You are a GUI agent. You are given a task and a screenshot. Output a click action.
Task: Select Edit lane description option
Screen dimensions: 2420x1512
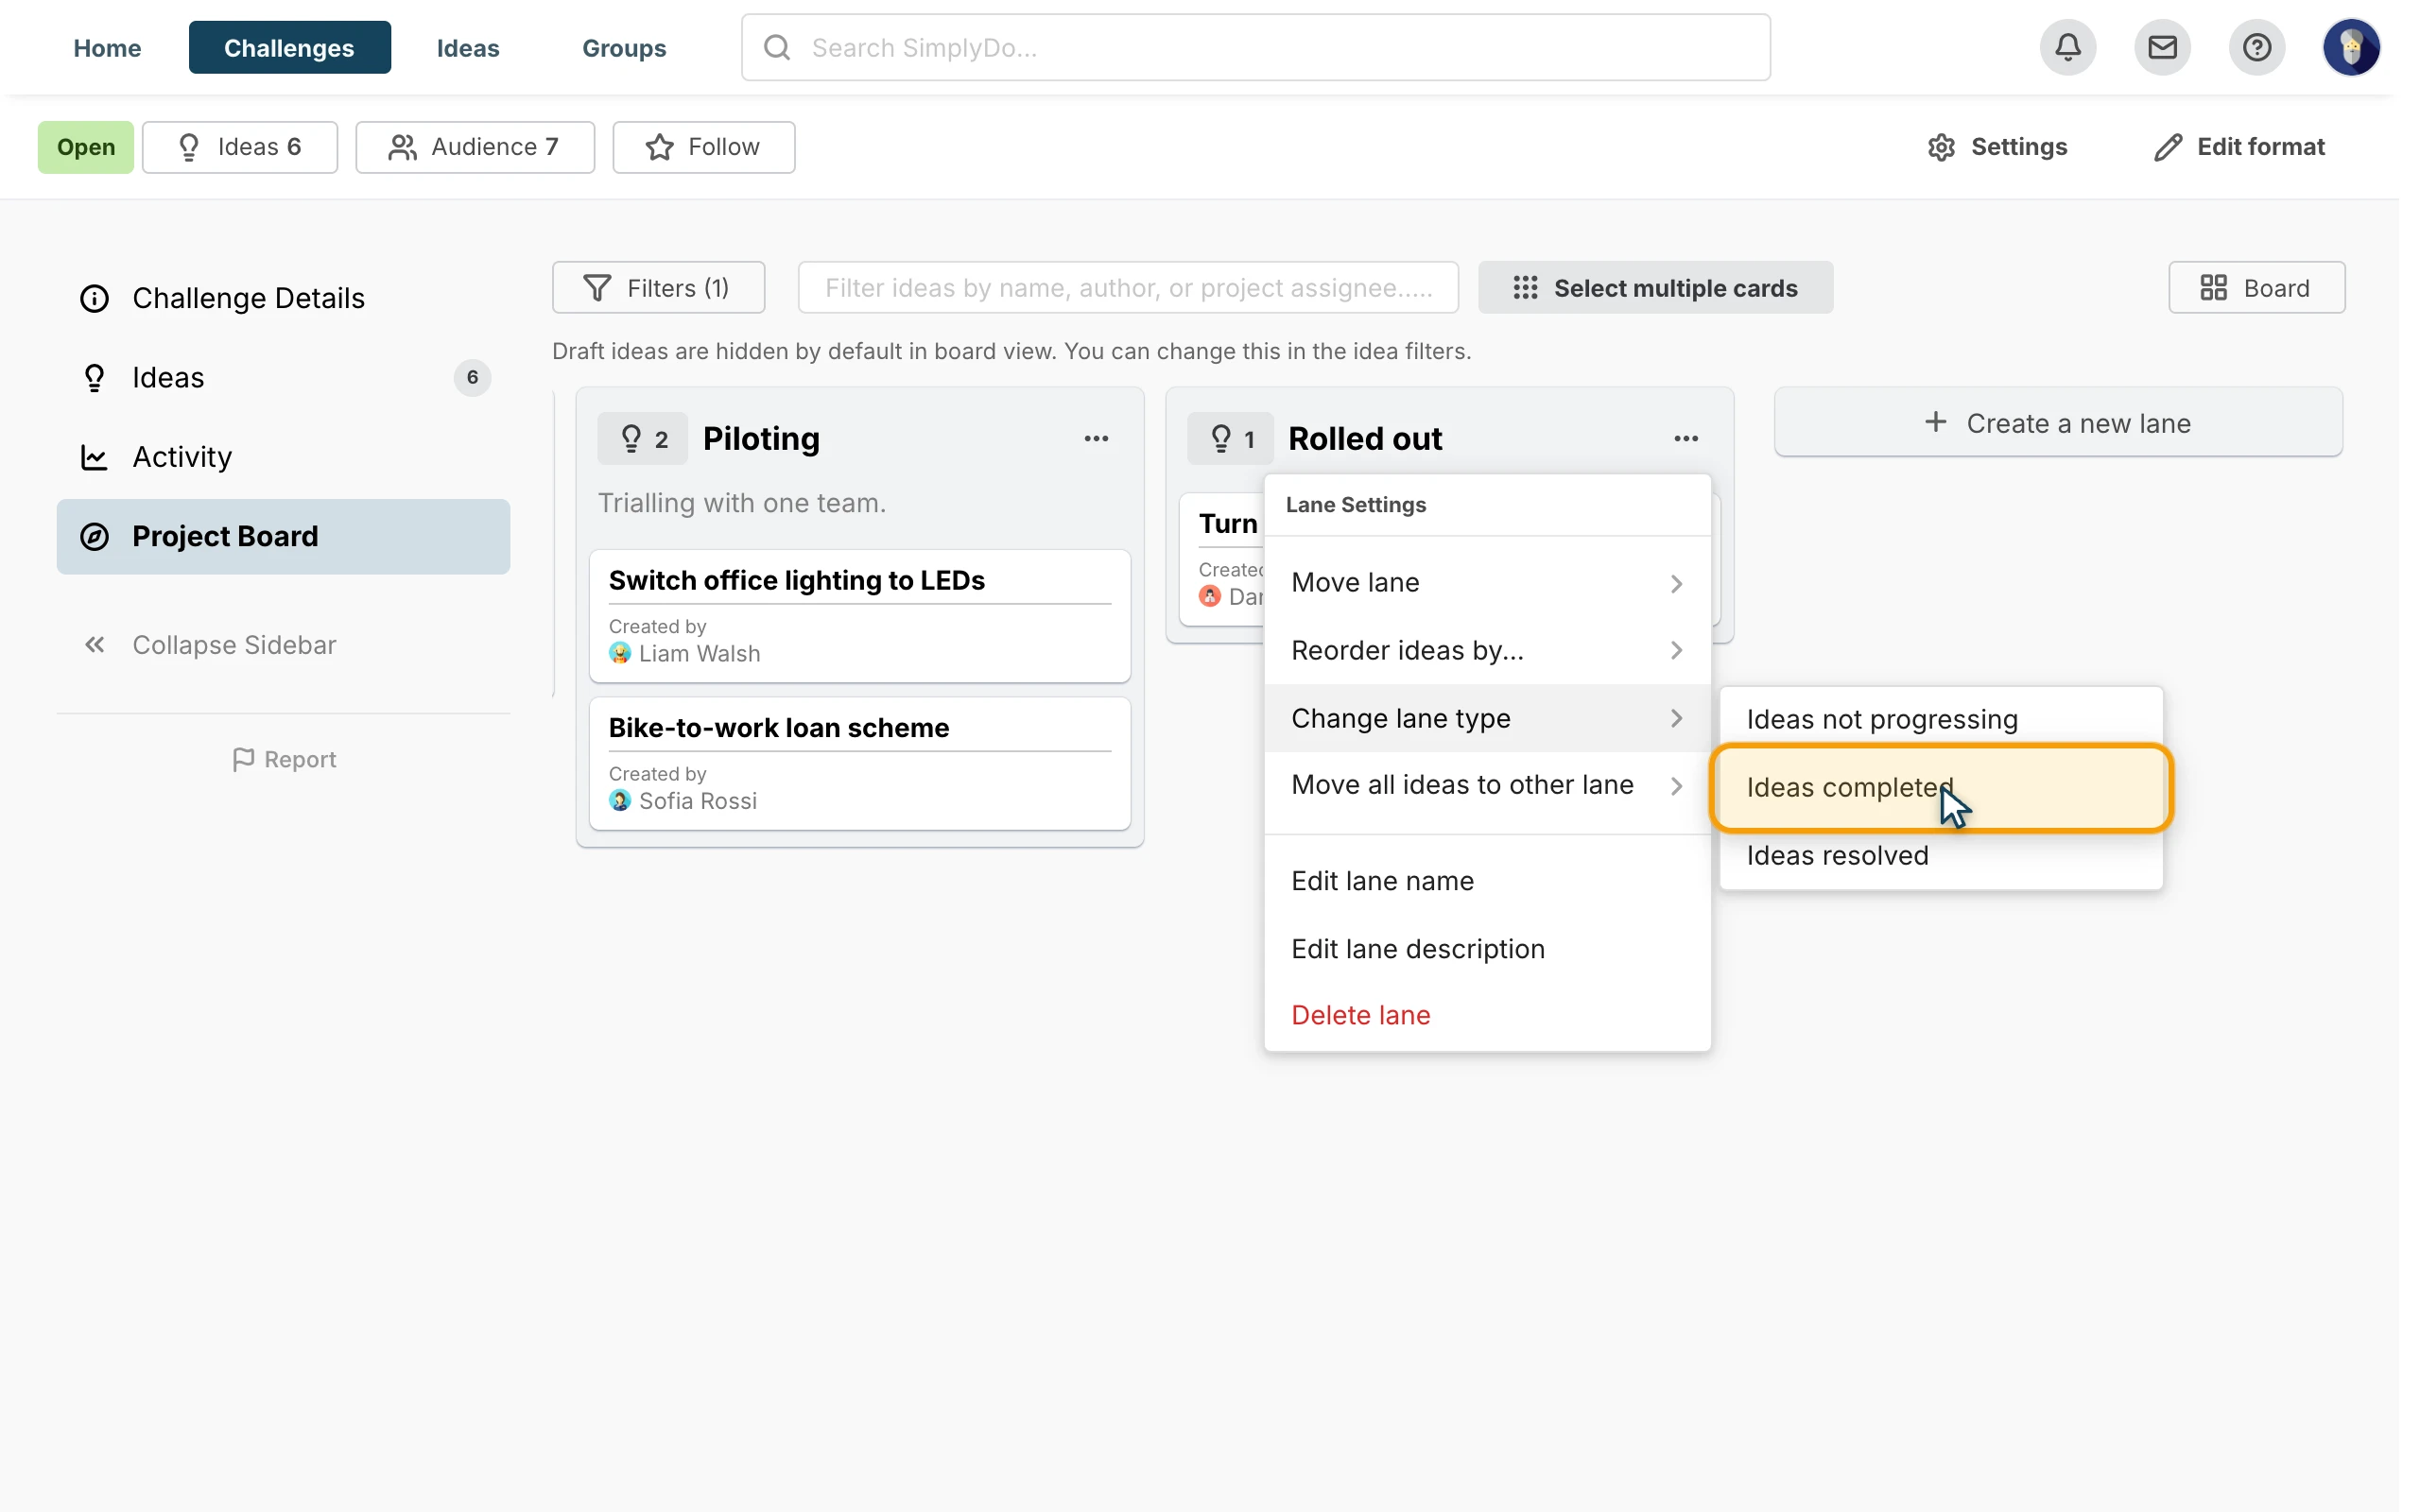point(1487,948)
